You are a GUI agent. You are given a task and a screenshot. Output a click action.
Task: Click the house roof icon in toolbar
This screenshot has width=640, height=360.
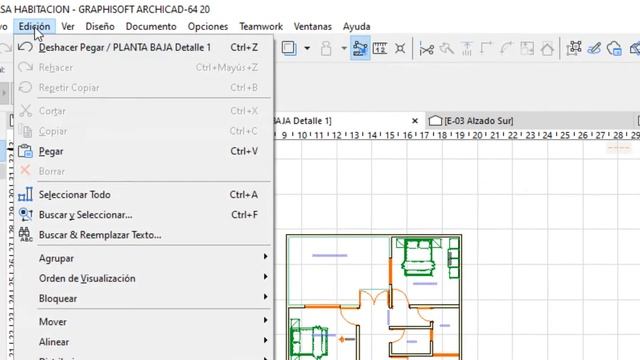tap(547, 49)
